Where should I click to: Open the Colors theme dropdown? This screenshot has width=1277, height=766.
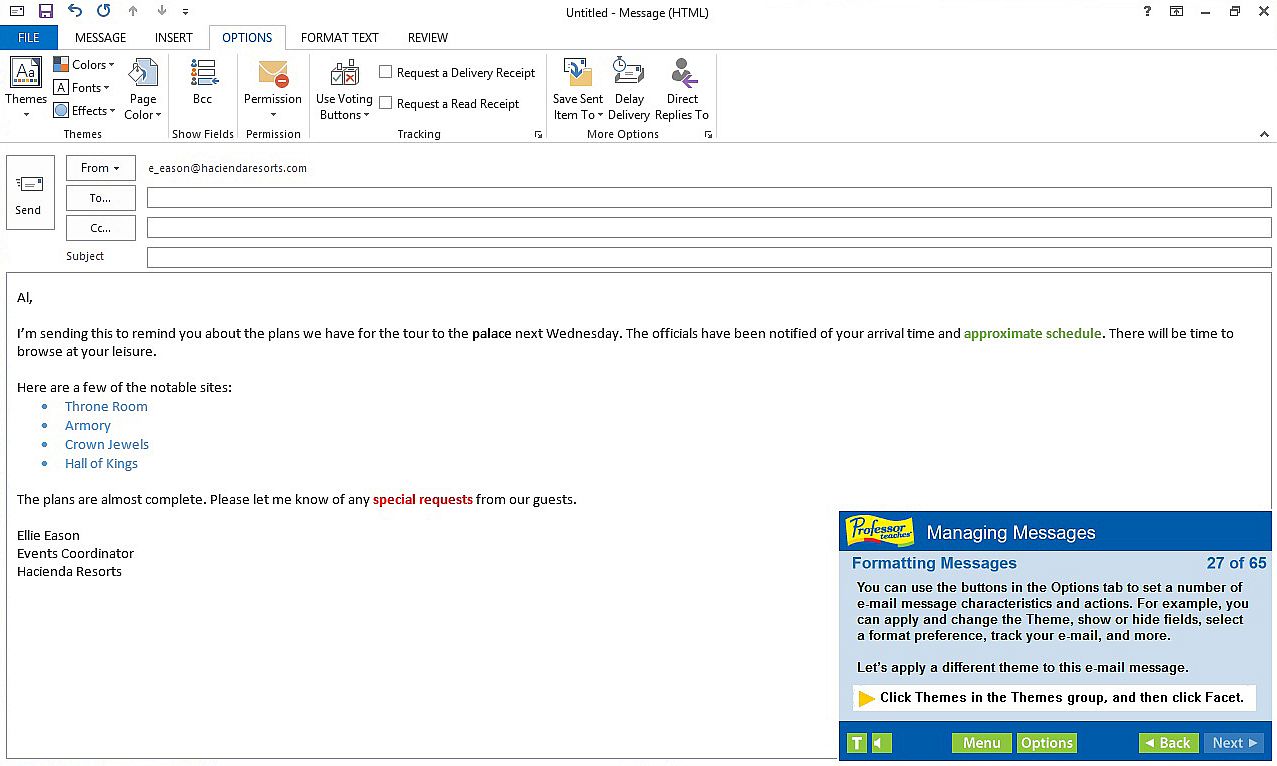click(x=84, y=65)
